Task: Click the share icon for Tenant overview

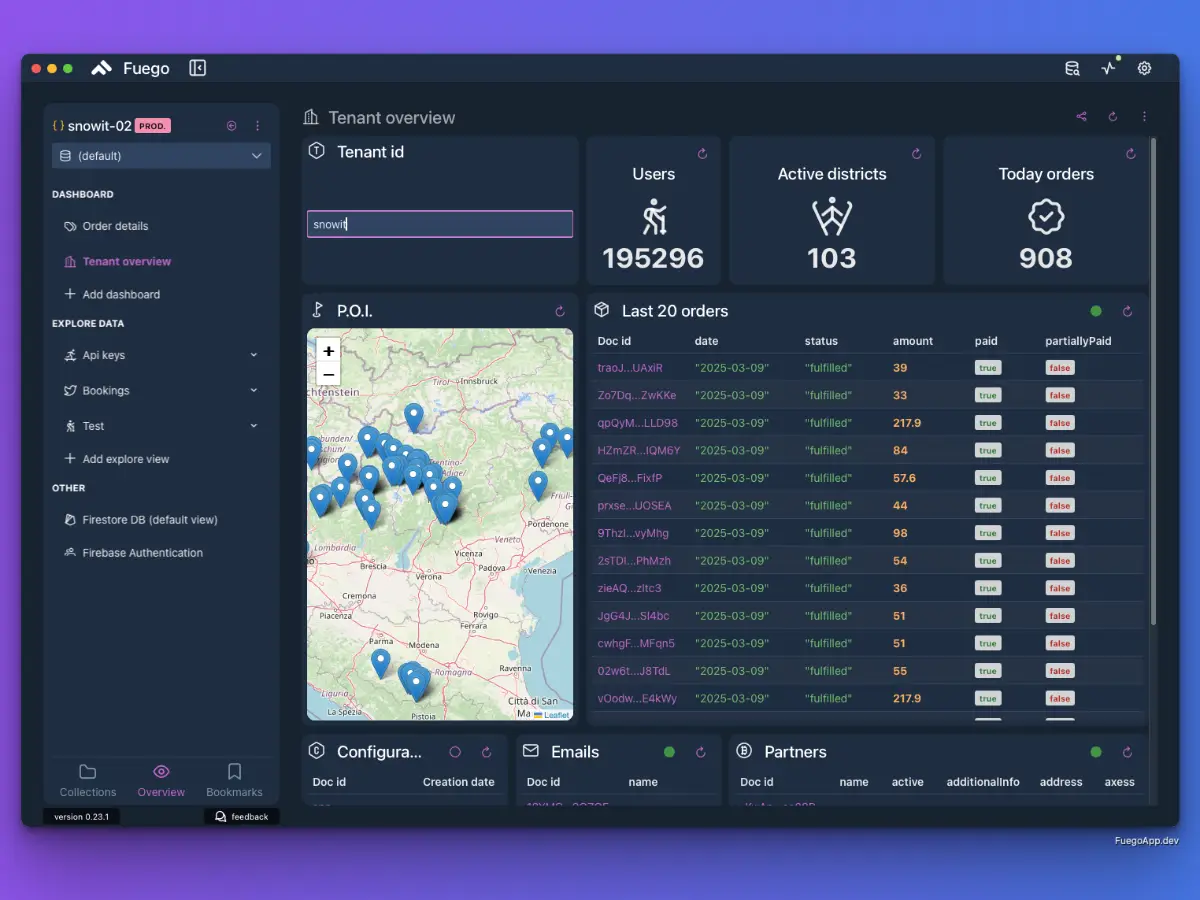Action: coord(1081,117)
